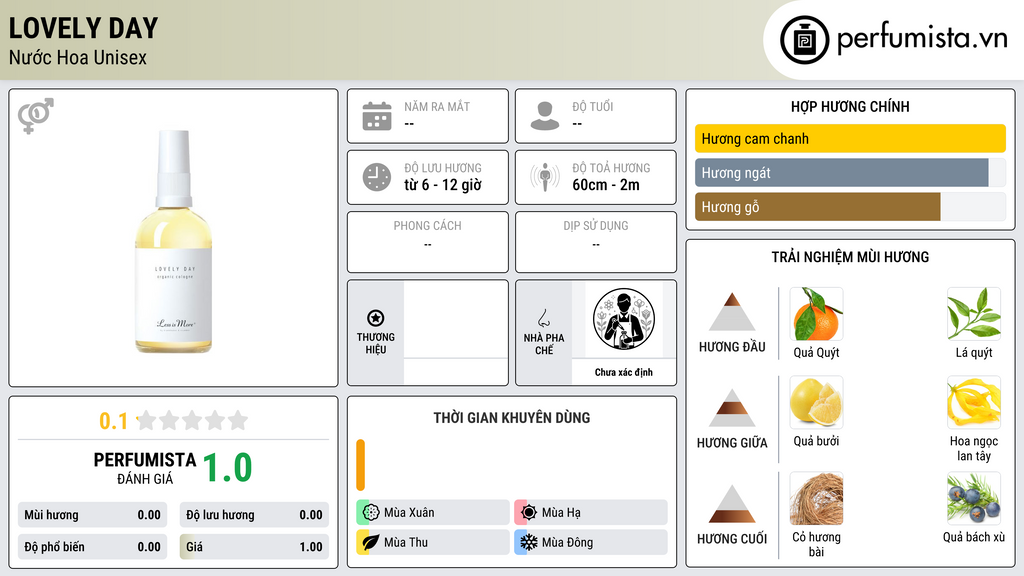This screenshot has width=1024, height=576.
Task: Select the Quả bưởi grapefruit image
Action: click(816, 402)
